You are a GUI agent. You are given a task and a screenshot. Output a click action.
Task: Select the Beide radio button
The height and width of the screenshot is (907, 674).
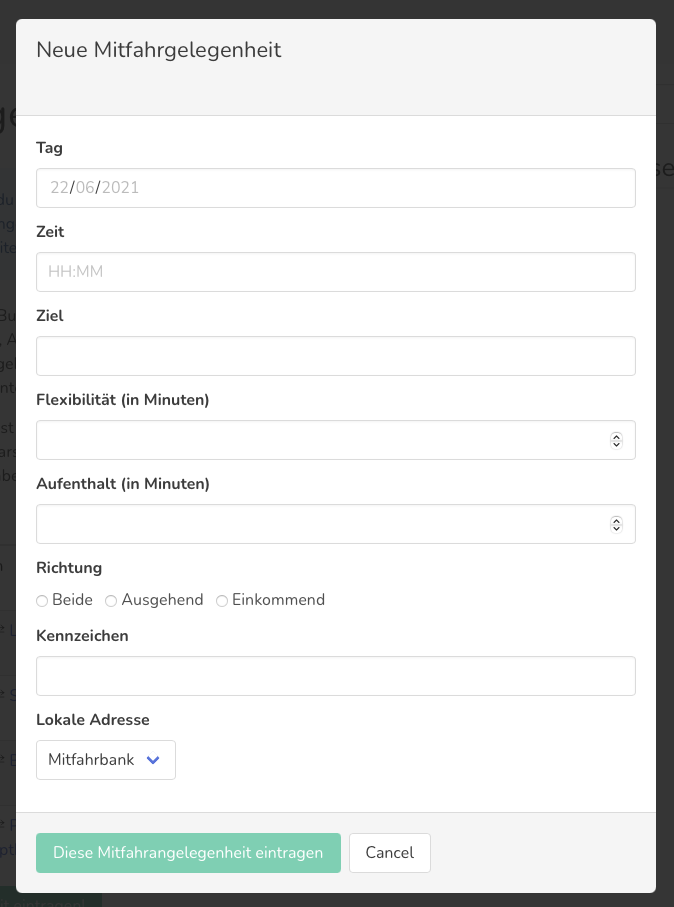click(x=42, y=601)
